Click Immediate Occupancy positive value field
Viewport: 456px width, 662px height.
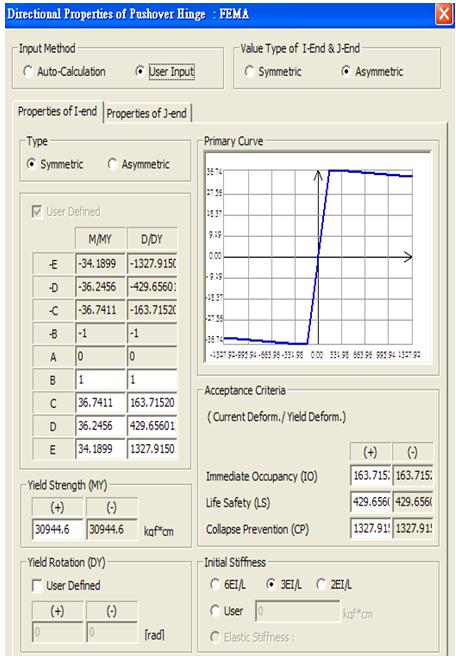point(371,475)
